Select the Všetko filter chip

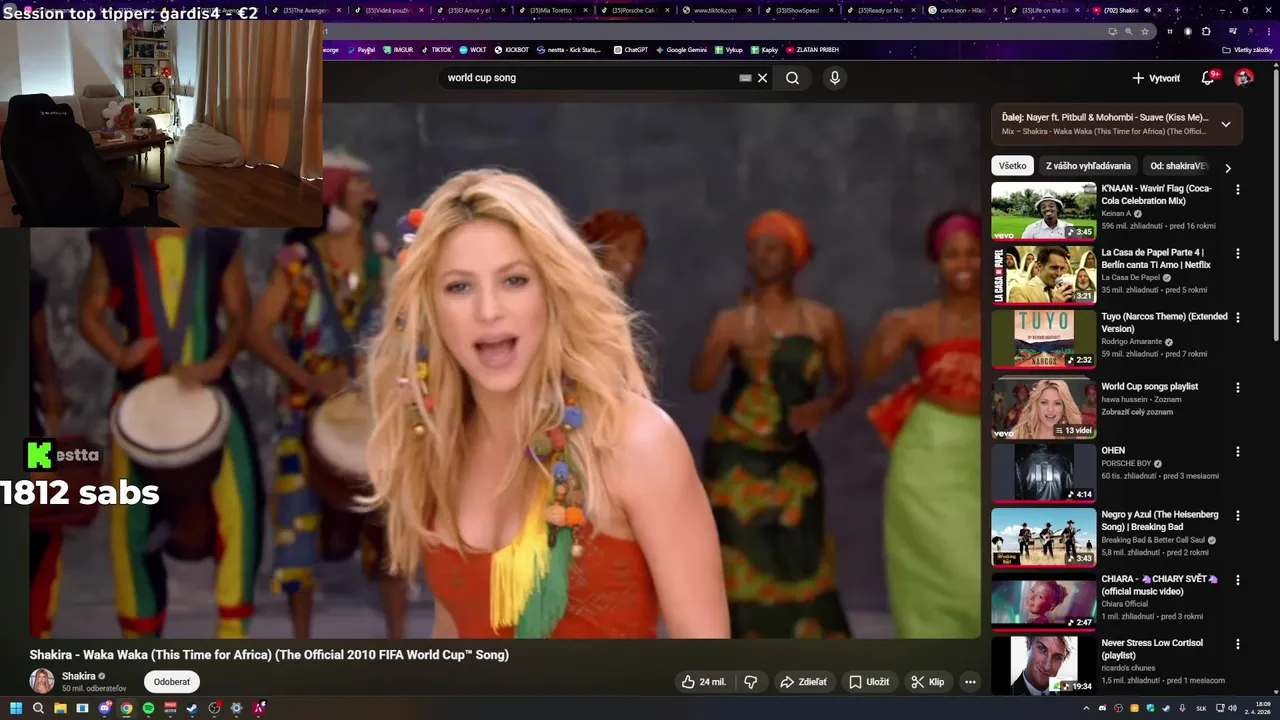[1013, 166]
